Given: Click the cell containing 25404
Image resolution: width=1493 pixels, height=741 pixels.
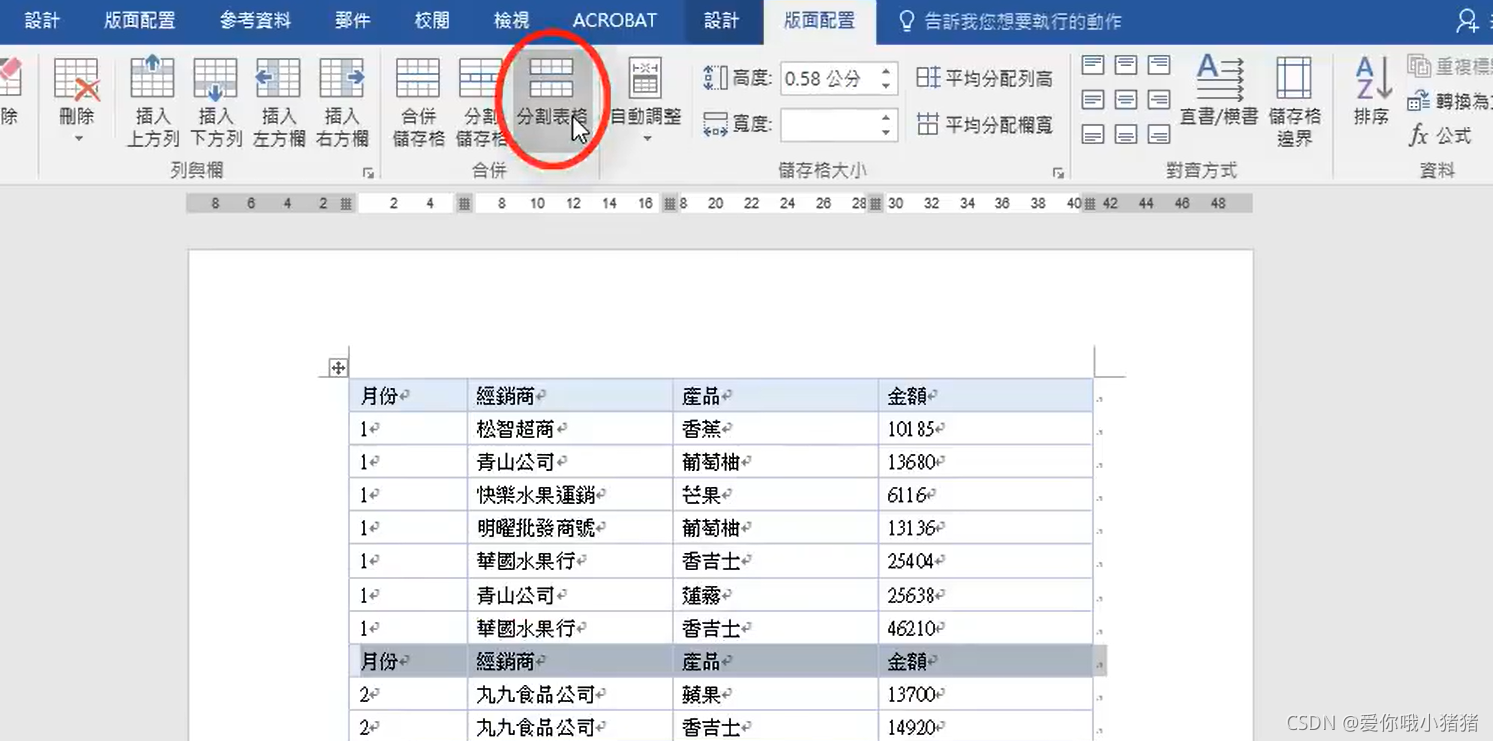Looking at the screenshot, I should click(x=985, y=561).
